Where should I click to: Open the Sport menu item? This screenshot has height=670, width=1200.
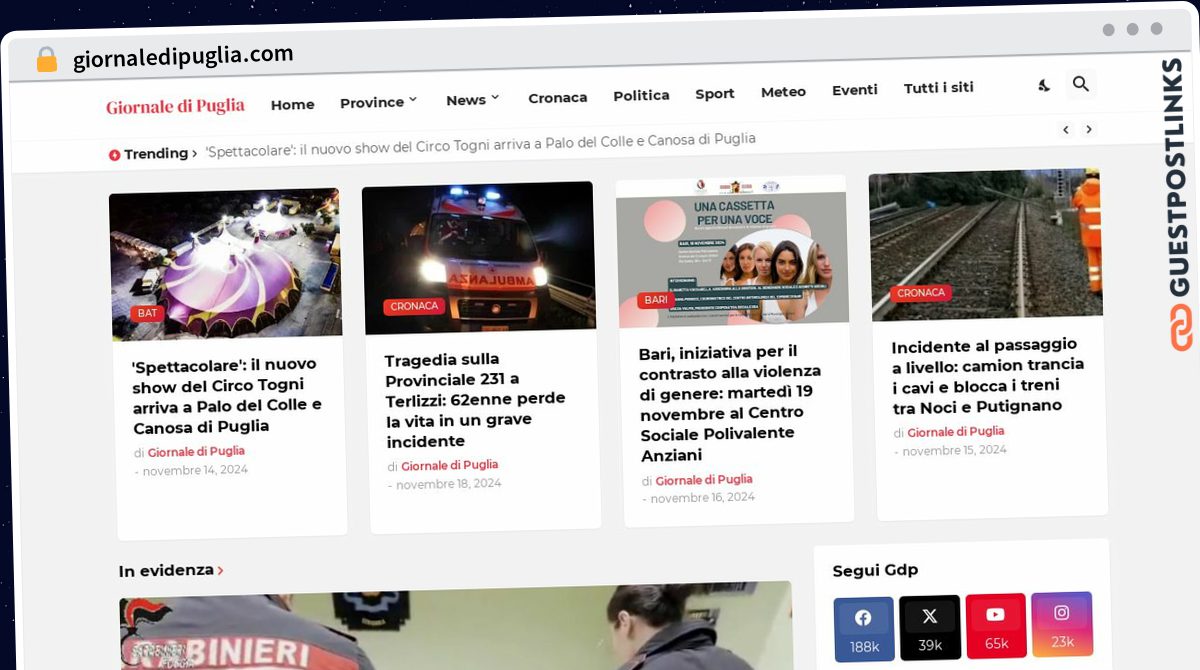tap(715, 93)
